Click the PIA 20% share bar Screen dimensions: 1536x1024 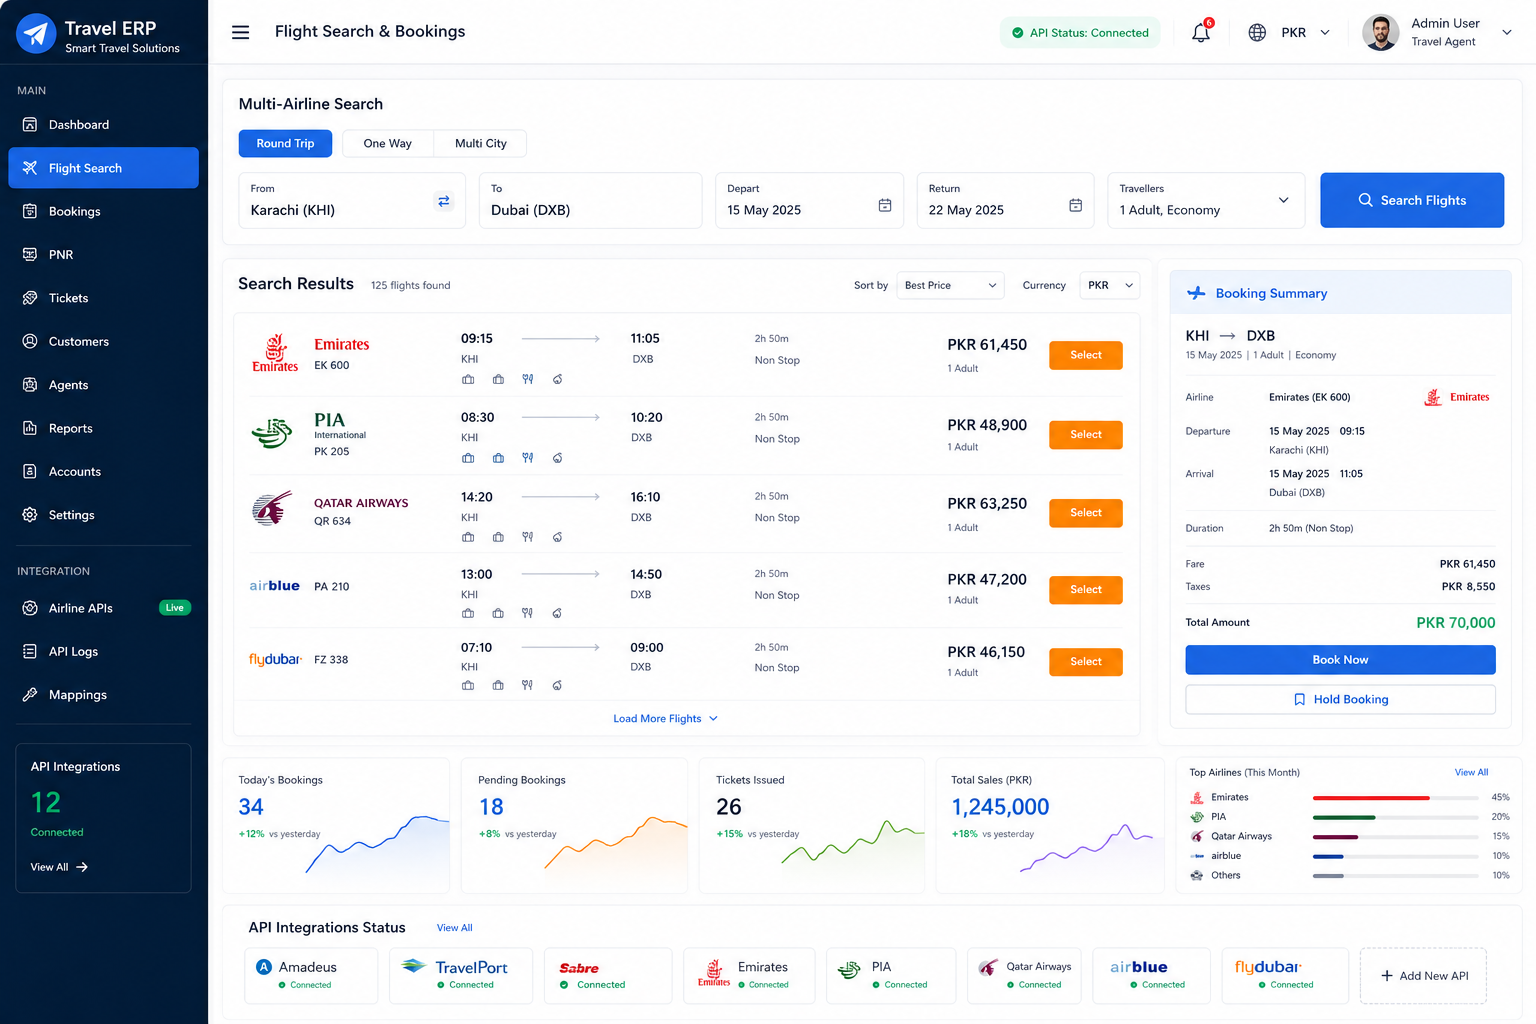click(1395, 817)
